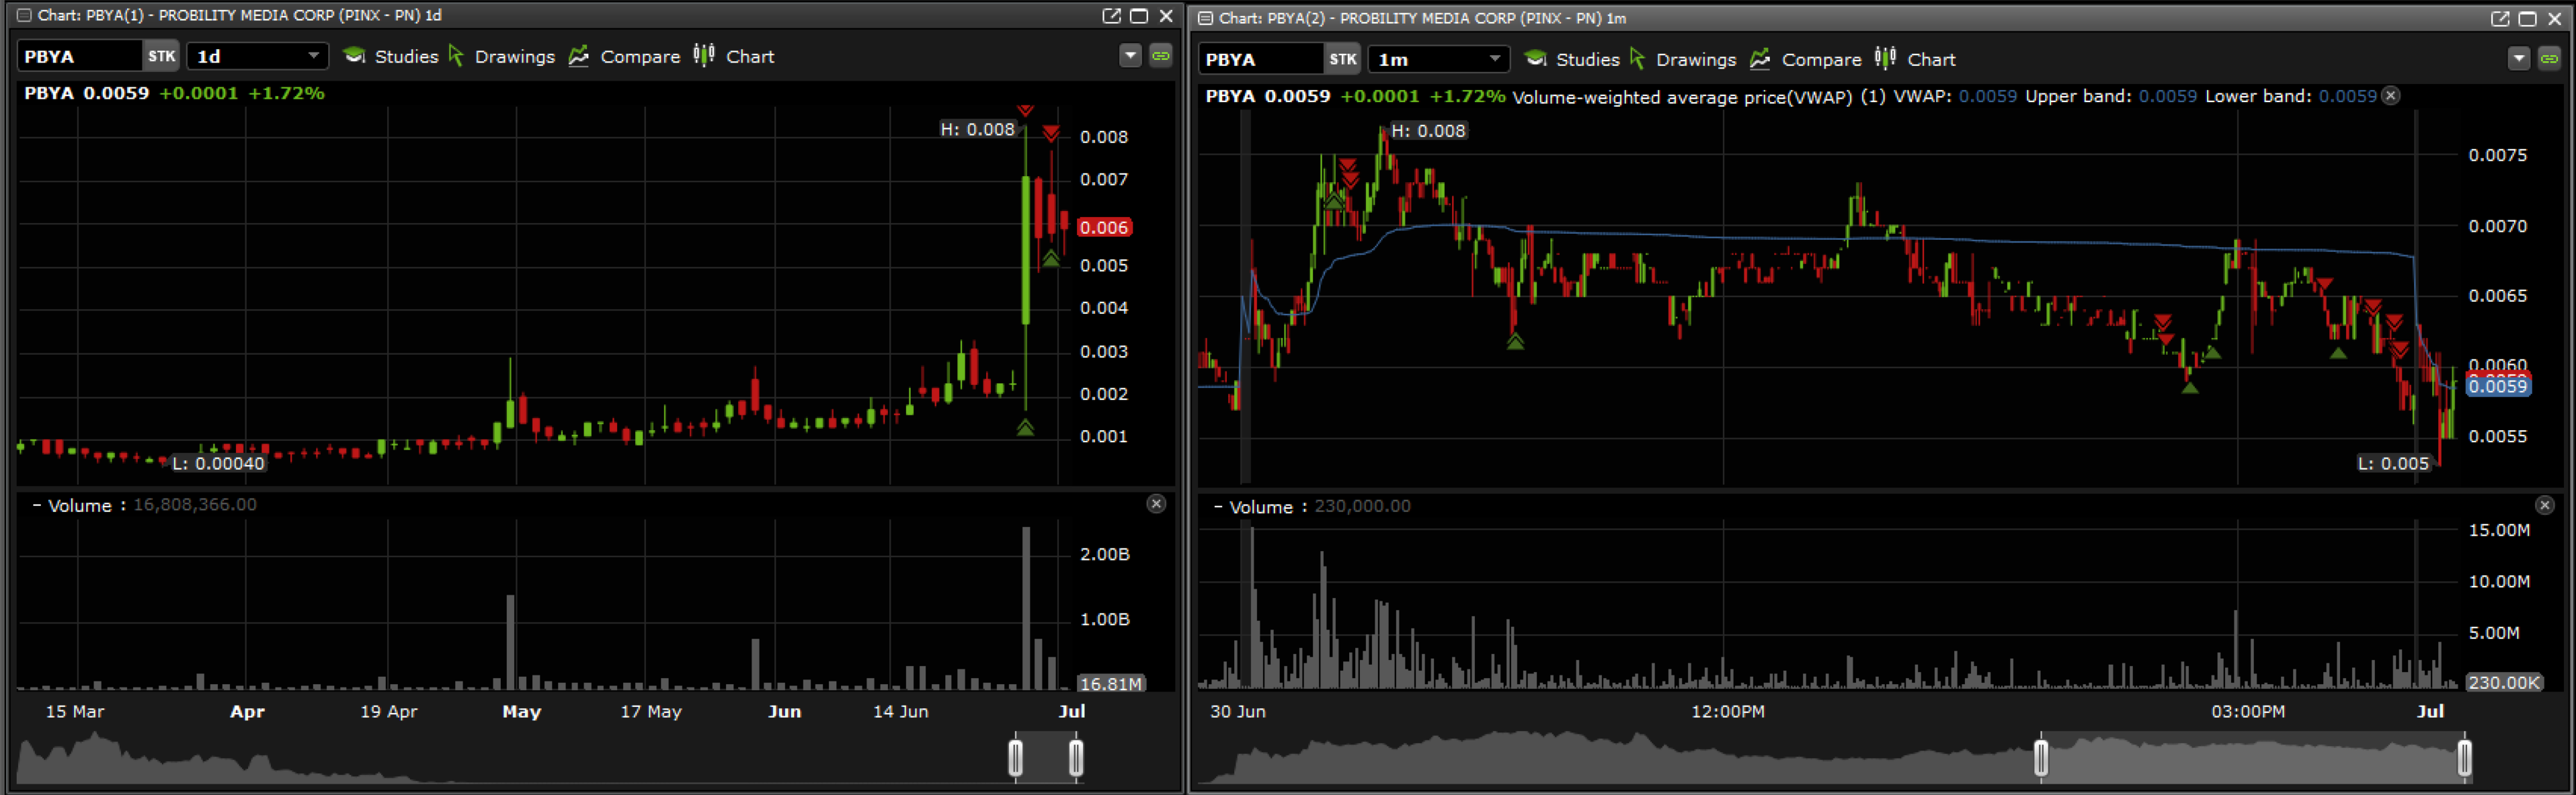Collapse the Volume panel in the 1m chart
This screenshot has height=795, width=2576.
tap(1218, 507)
